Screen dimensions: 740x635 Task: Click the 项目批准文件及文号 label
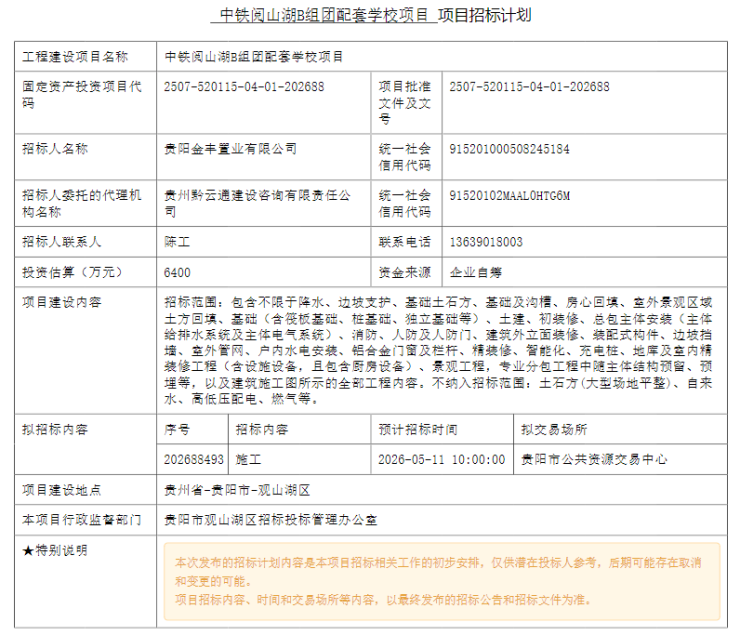405,102
